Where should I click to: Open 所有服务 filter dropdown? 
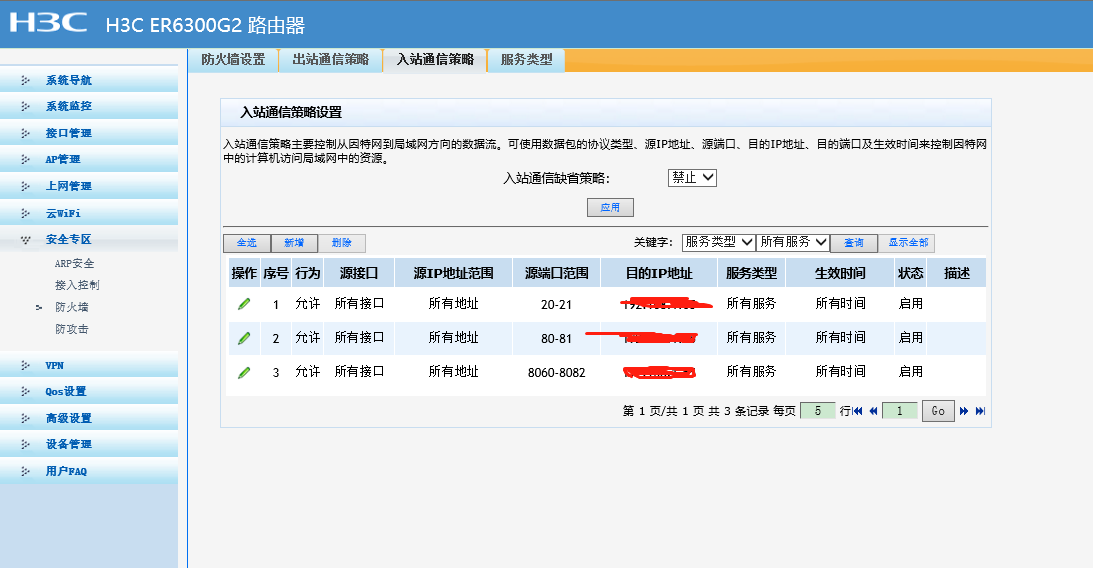coord(793,242)
